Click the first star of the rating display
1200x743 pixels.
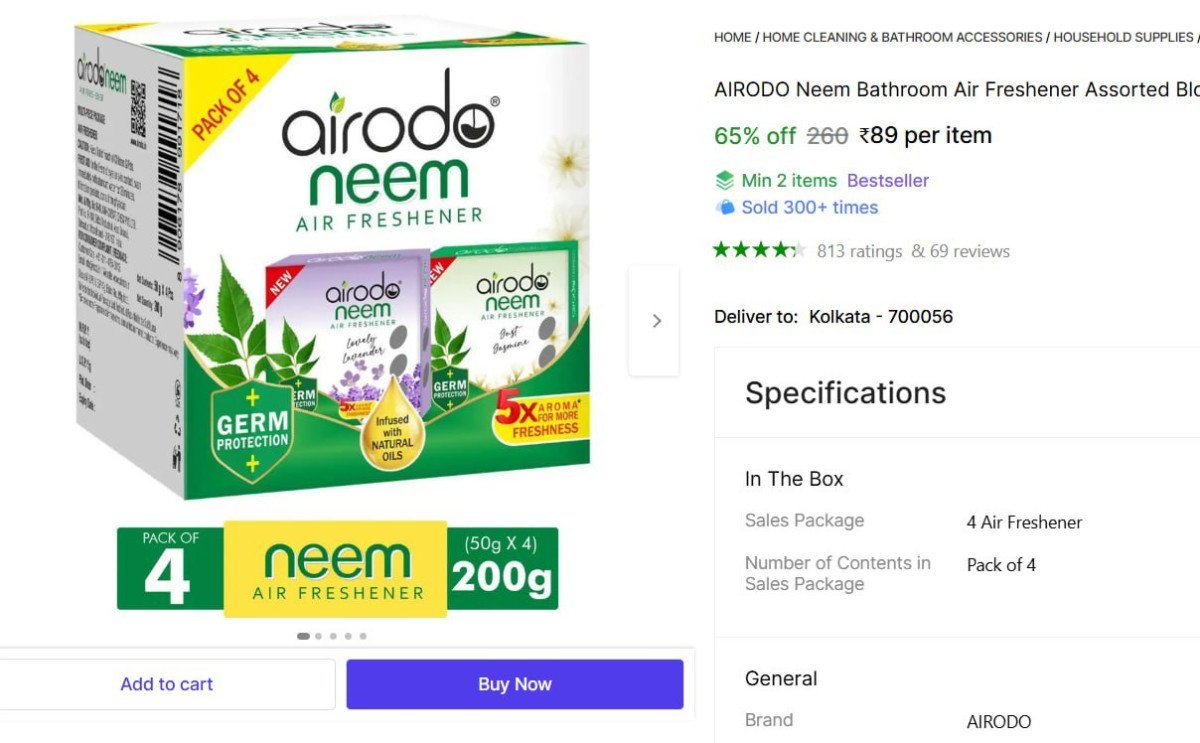pos(720,249)
